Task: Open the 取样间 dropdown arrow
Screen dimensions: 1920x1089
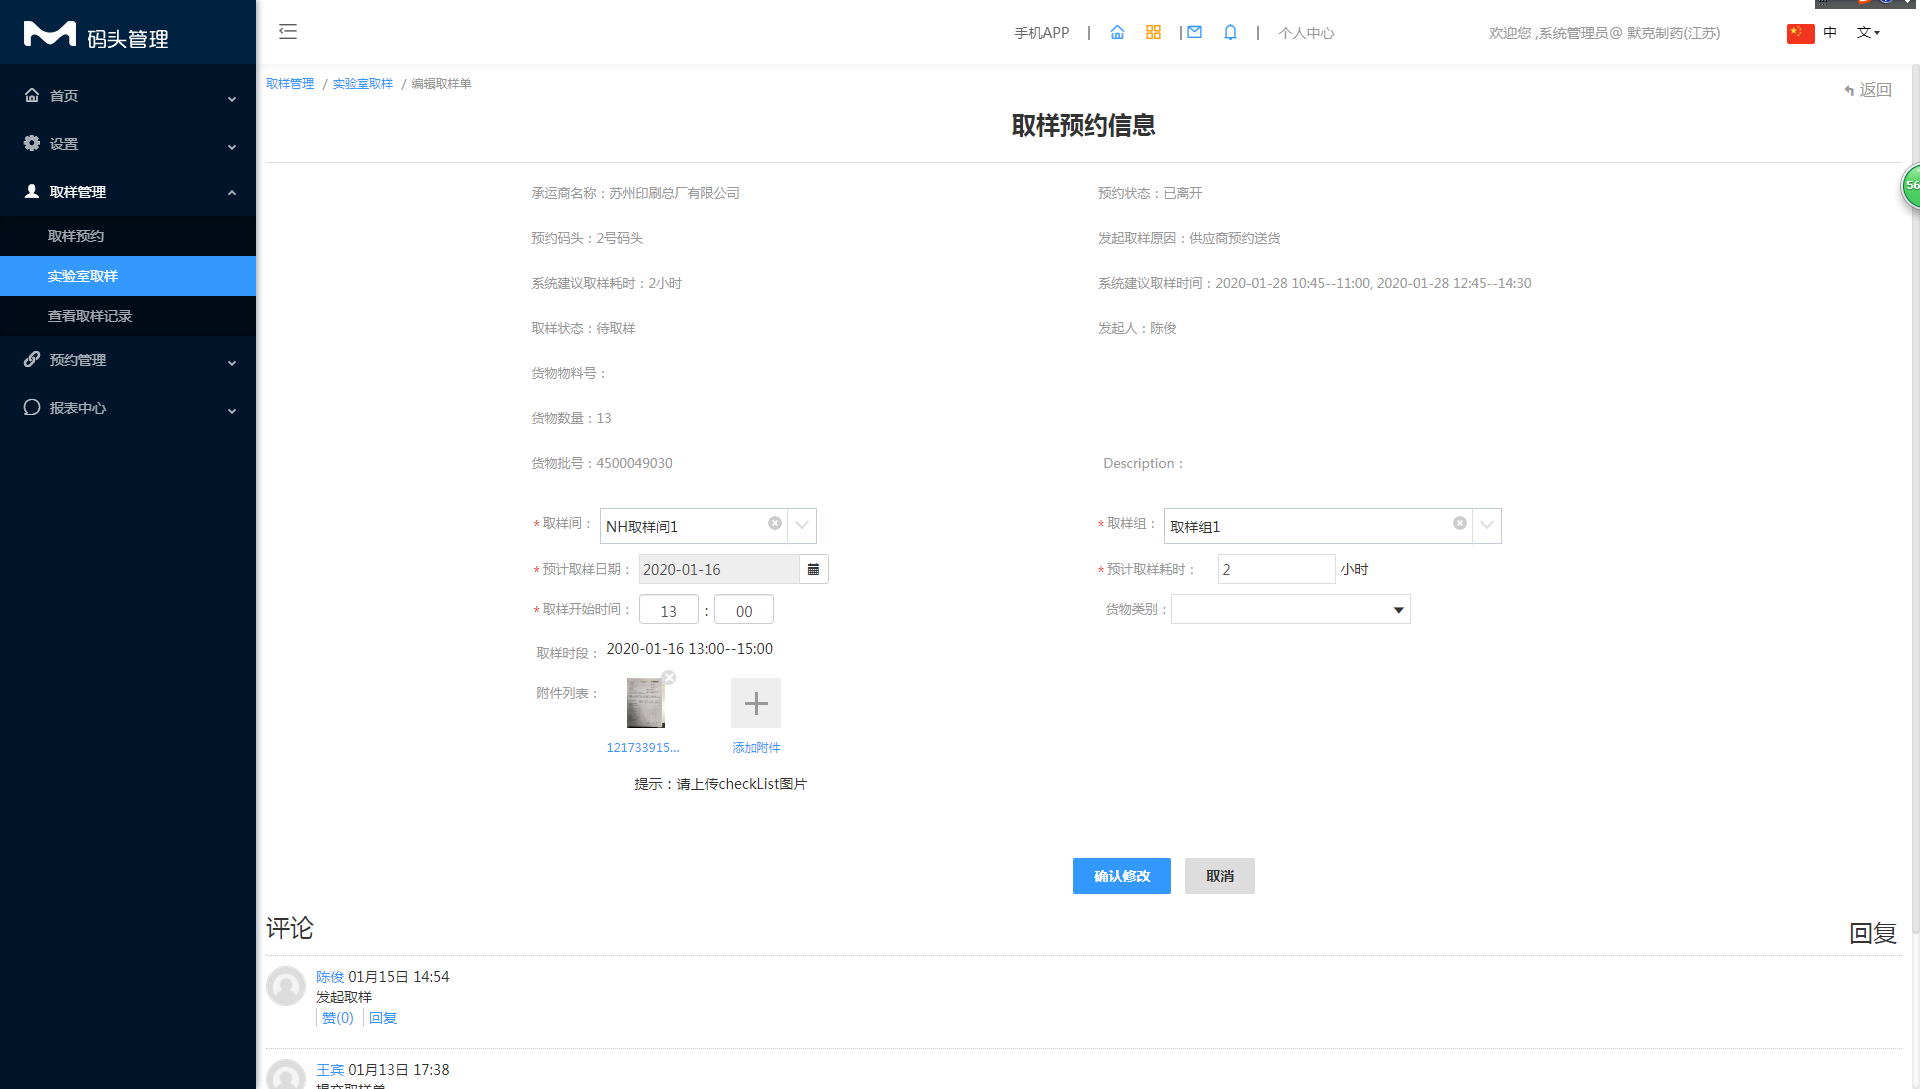Action: [x=802, y=525]
